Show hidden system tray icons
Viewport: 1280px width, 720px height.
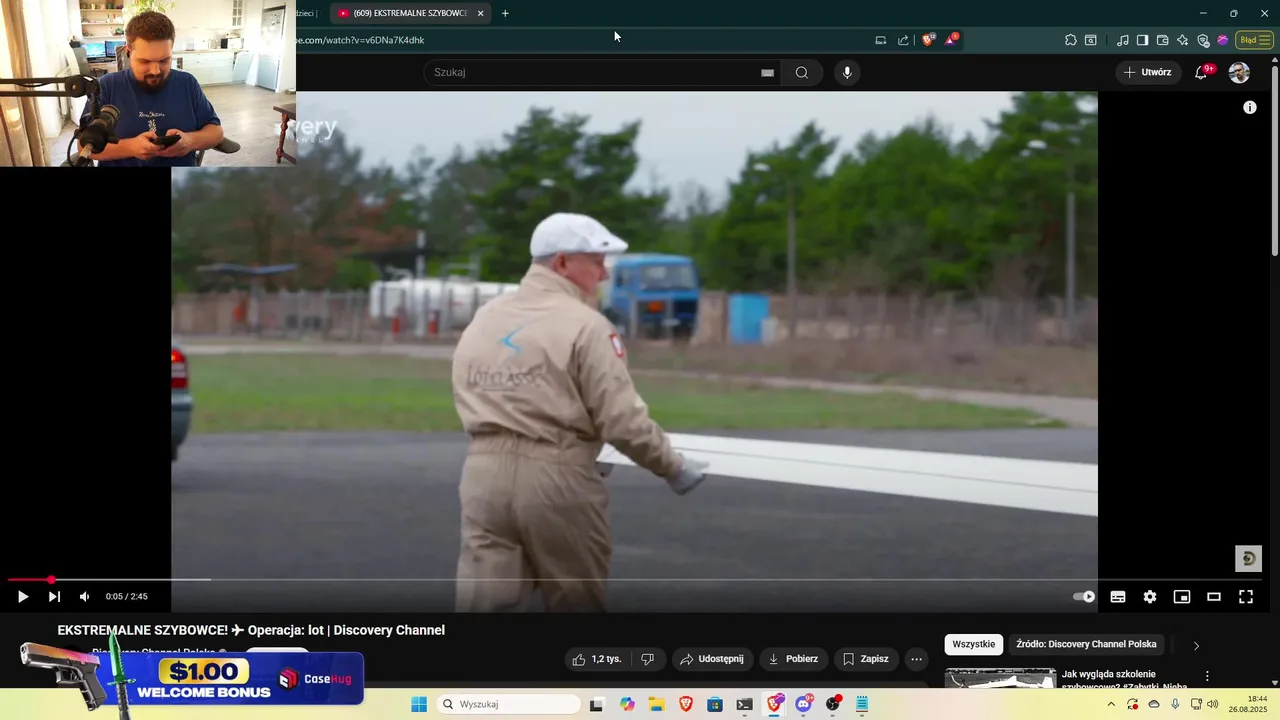point(1111,704)
